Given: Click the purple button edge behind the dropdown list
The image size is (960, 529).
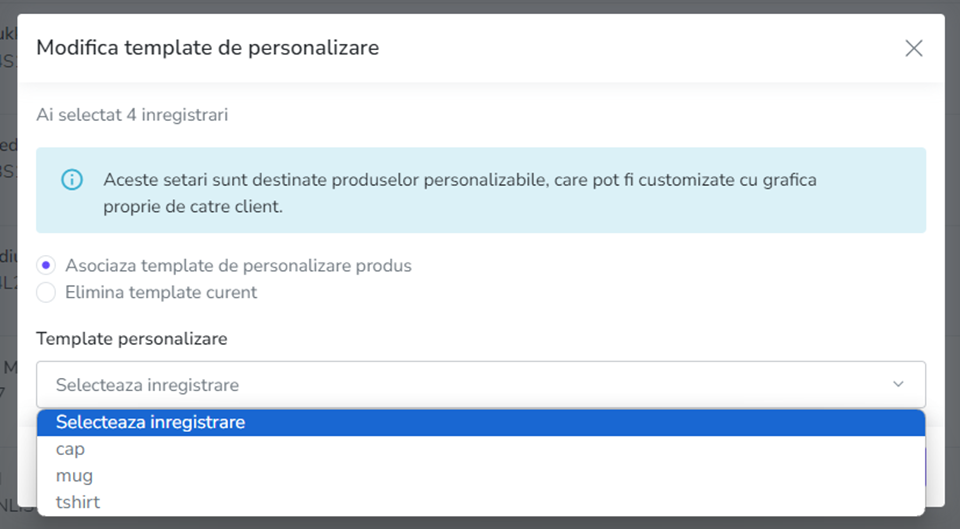Looking at the screenshot, I should click(x=925, y=467).
